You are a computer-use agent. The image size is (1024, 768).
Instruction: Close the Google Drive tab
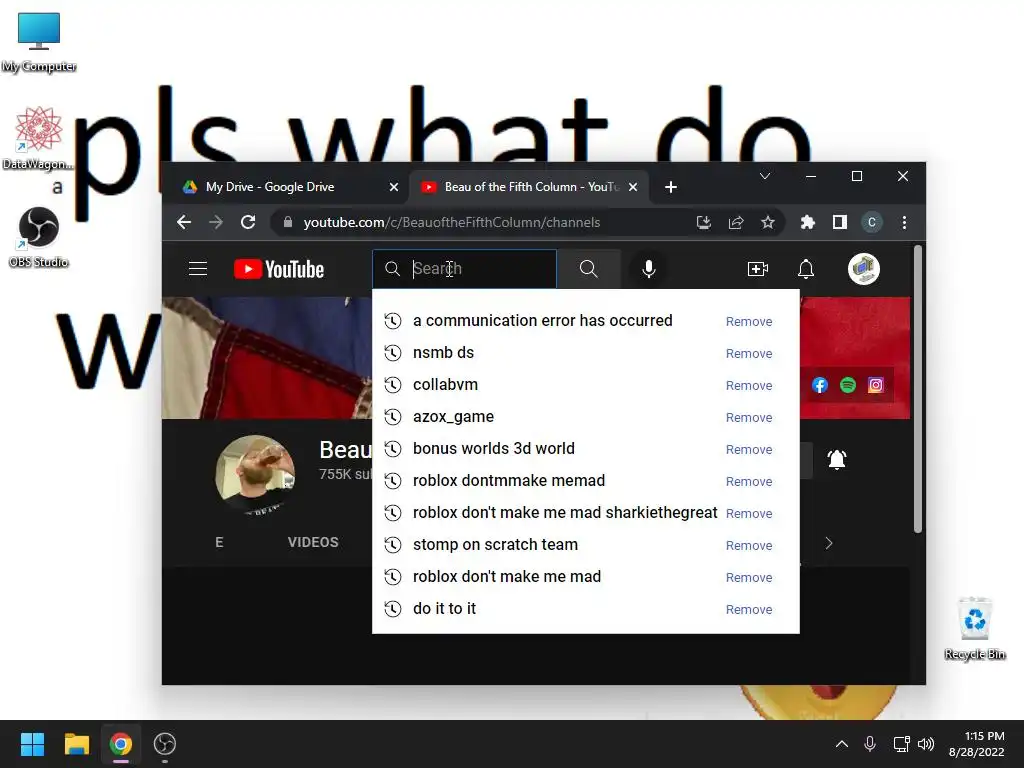pos(394,187)
